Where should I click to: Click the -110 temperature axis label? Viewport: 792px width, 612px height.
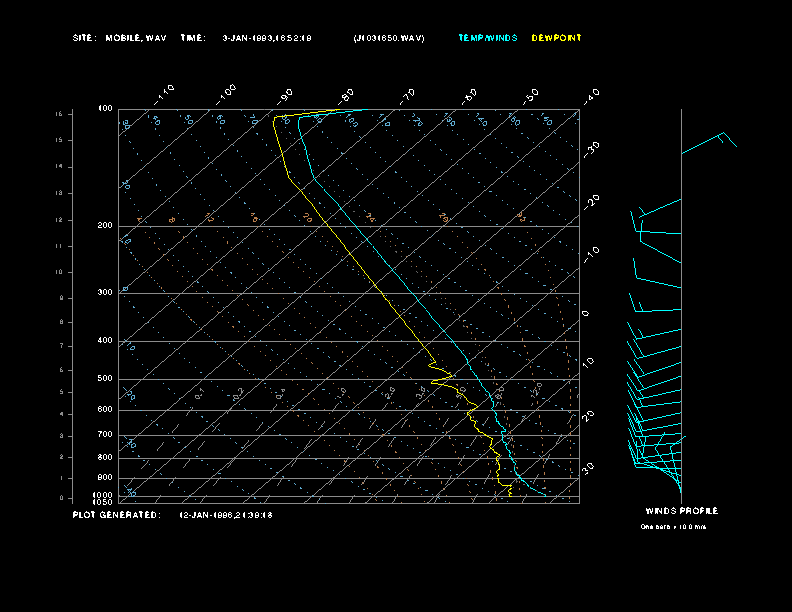click(166, 92)
